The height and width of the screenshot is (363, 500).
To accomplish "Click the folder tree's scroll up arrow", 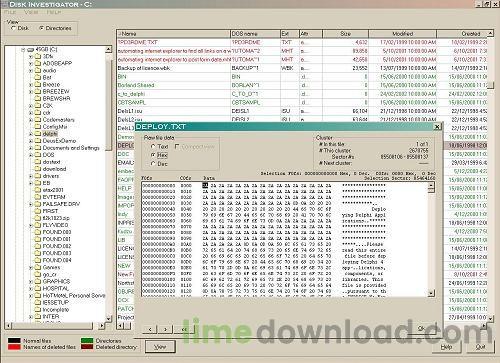I will [x=108, y=49].
